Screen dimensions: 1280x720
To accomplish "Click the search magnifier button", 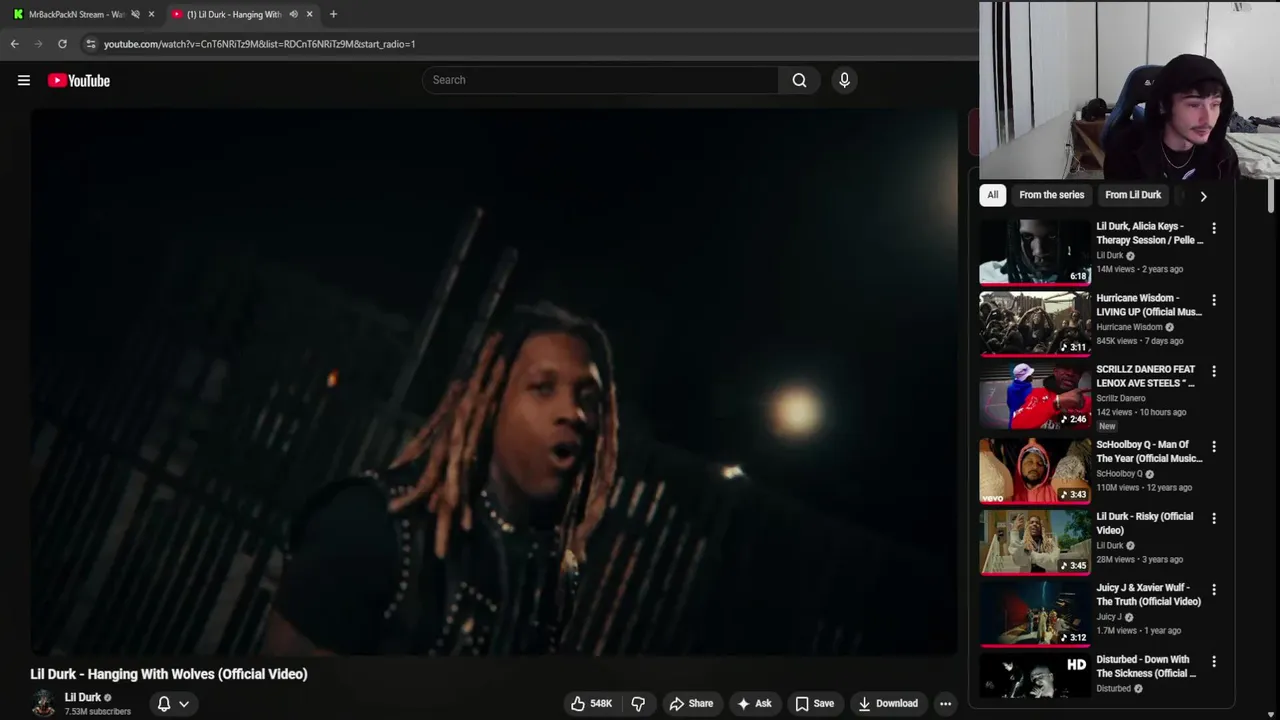I will [799, 80].
